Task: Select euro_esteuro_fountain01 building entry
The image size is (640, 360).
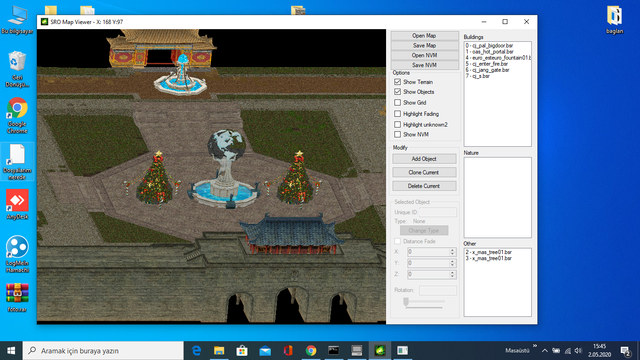Action: point(498,58)
